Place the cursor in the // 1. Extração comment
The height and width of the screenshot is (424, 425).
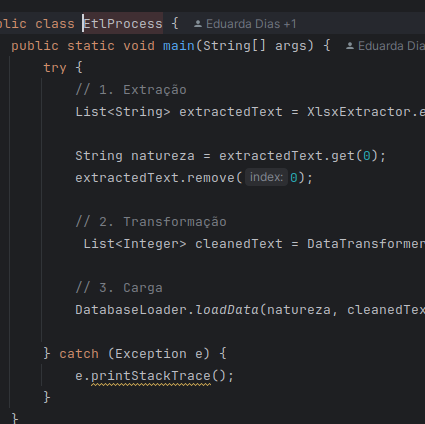131,90
